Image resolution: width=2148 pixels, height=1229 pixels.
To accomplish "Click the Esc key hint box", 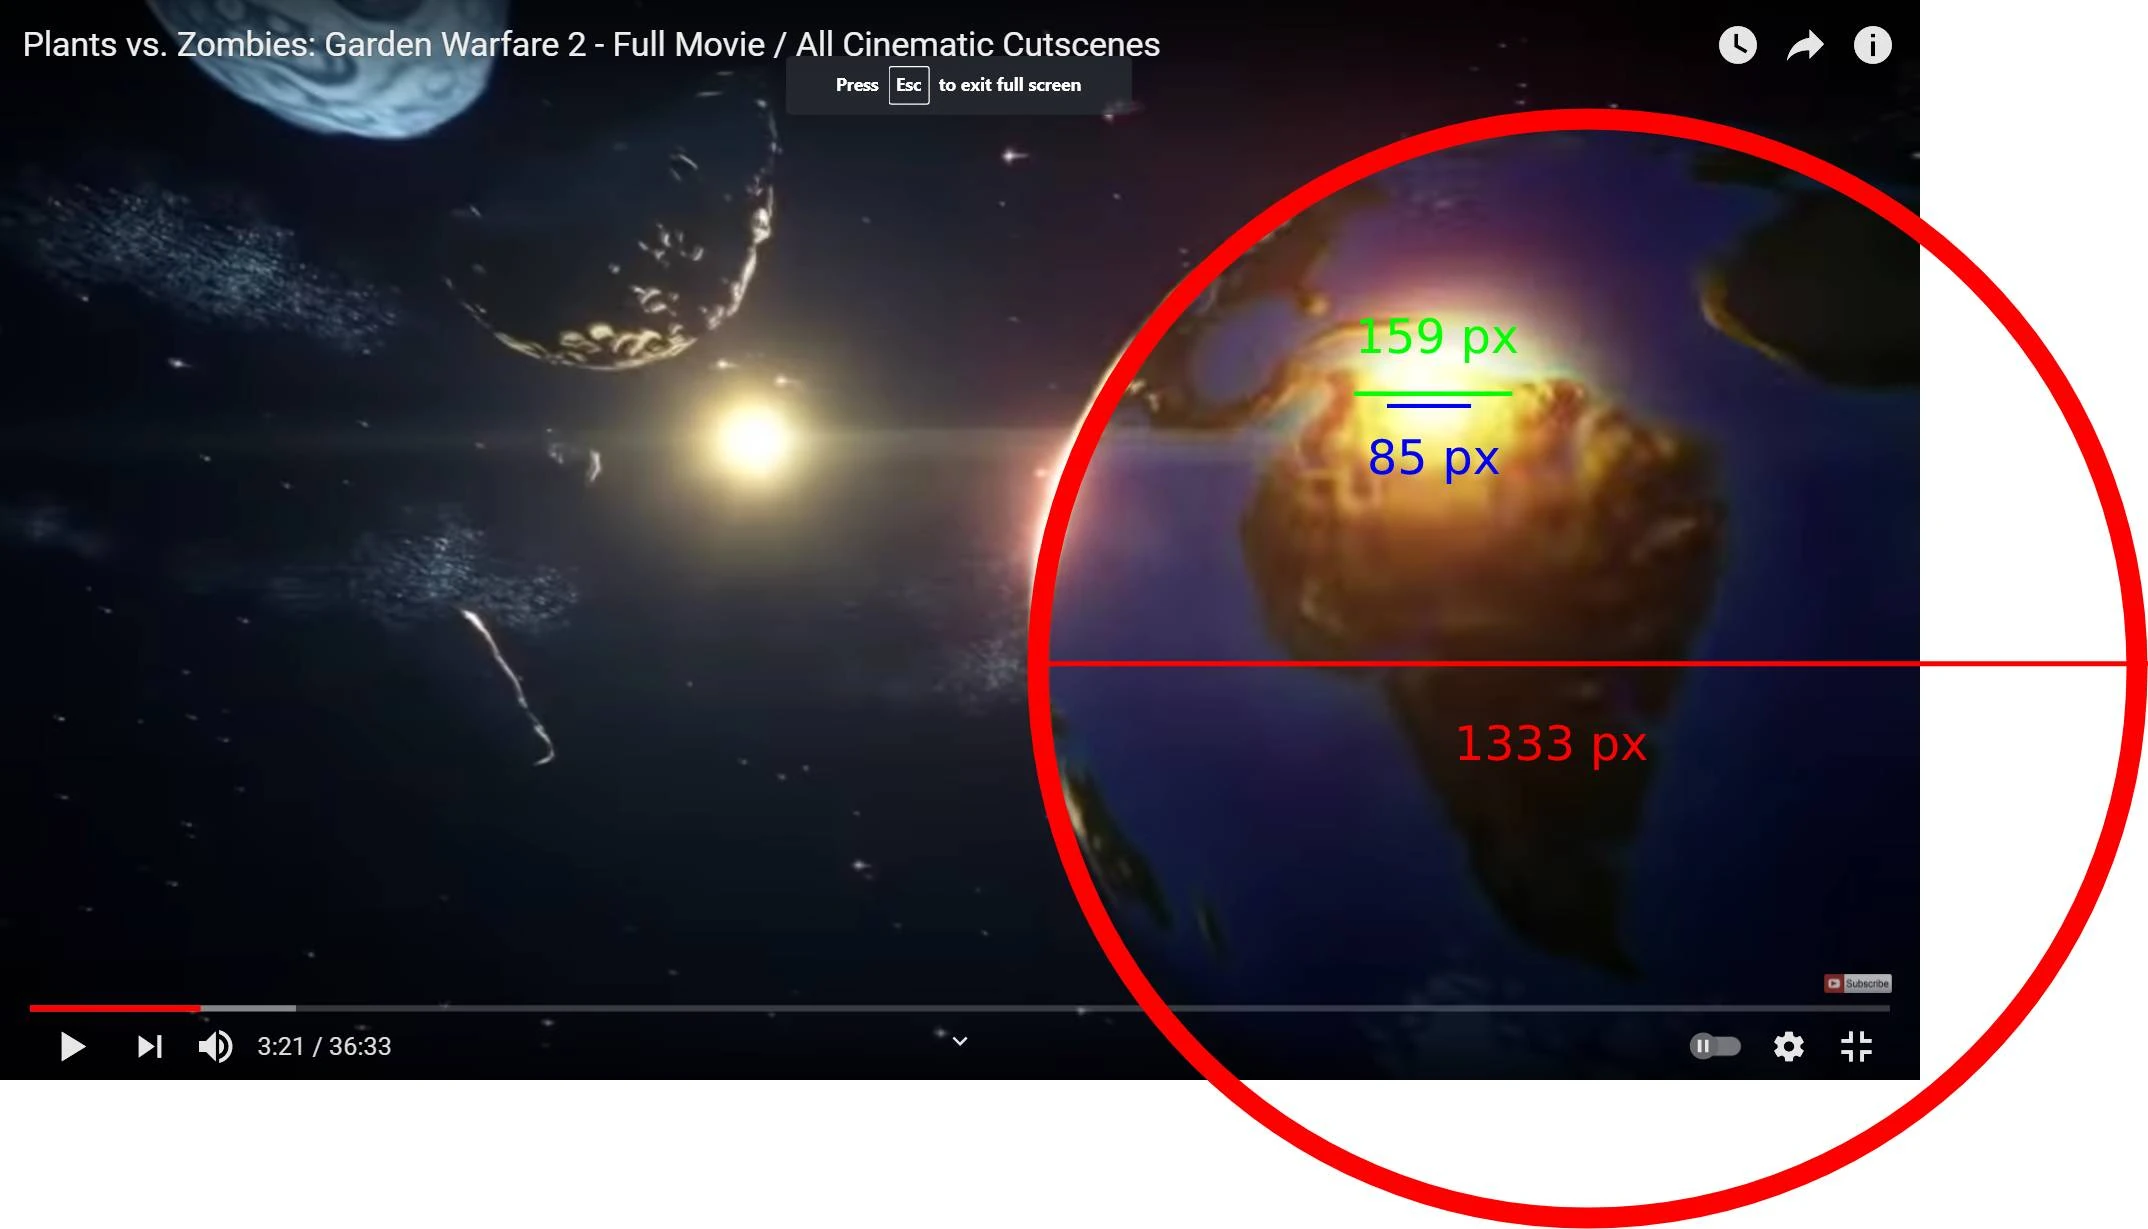I will pyautogui.click(x=908, y=85).
